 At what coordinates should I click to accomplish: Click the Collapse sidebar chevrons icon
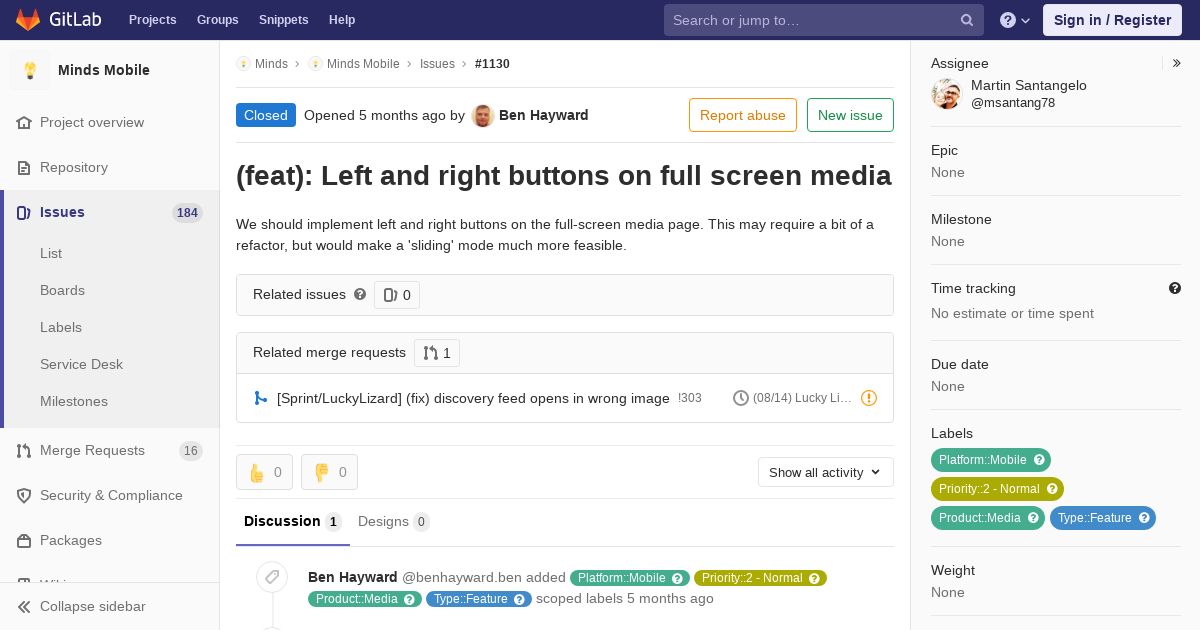pos(24,606)
